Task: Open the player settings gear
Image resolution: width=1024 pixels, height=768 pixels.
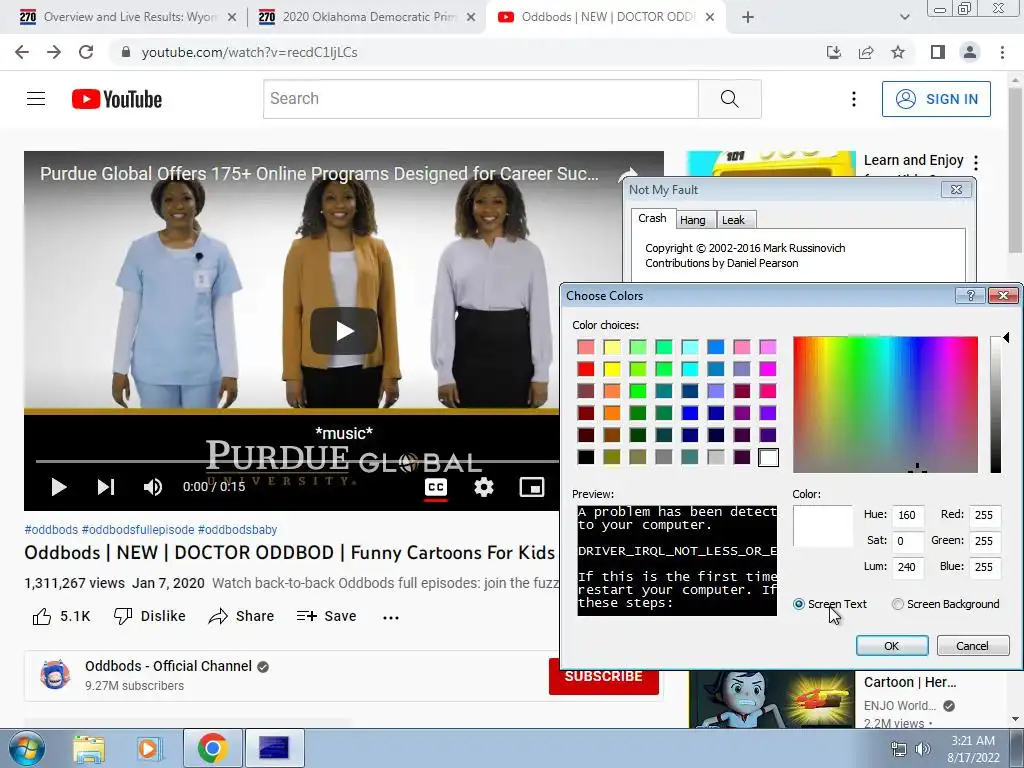Action: (483, 487)
